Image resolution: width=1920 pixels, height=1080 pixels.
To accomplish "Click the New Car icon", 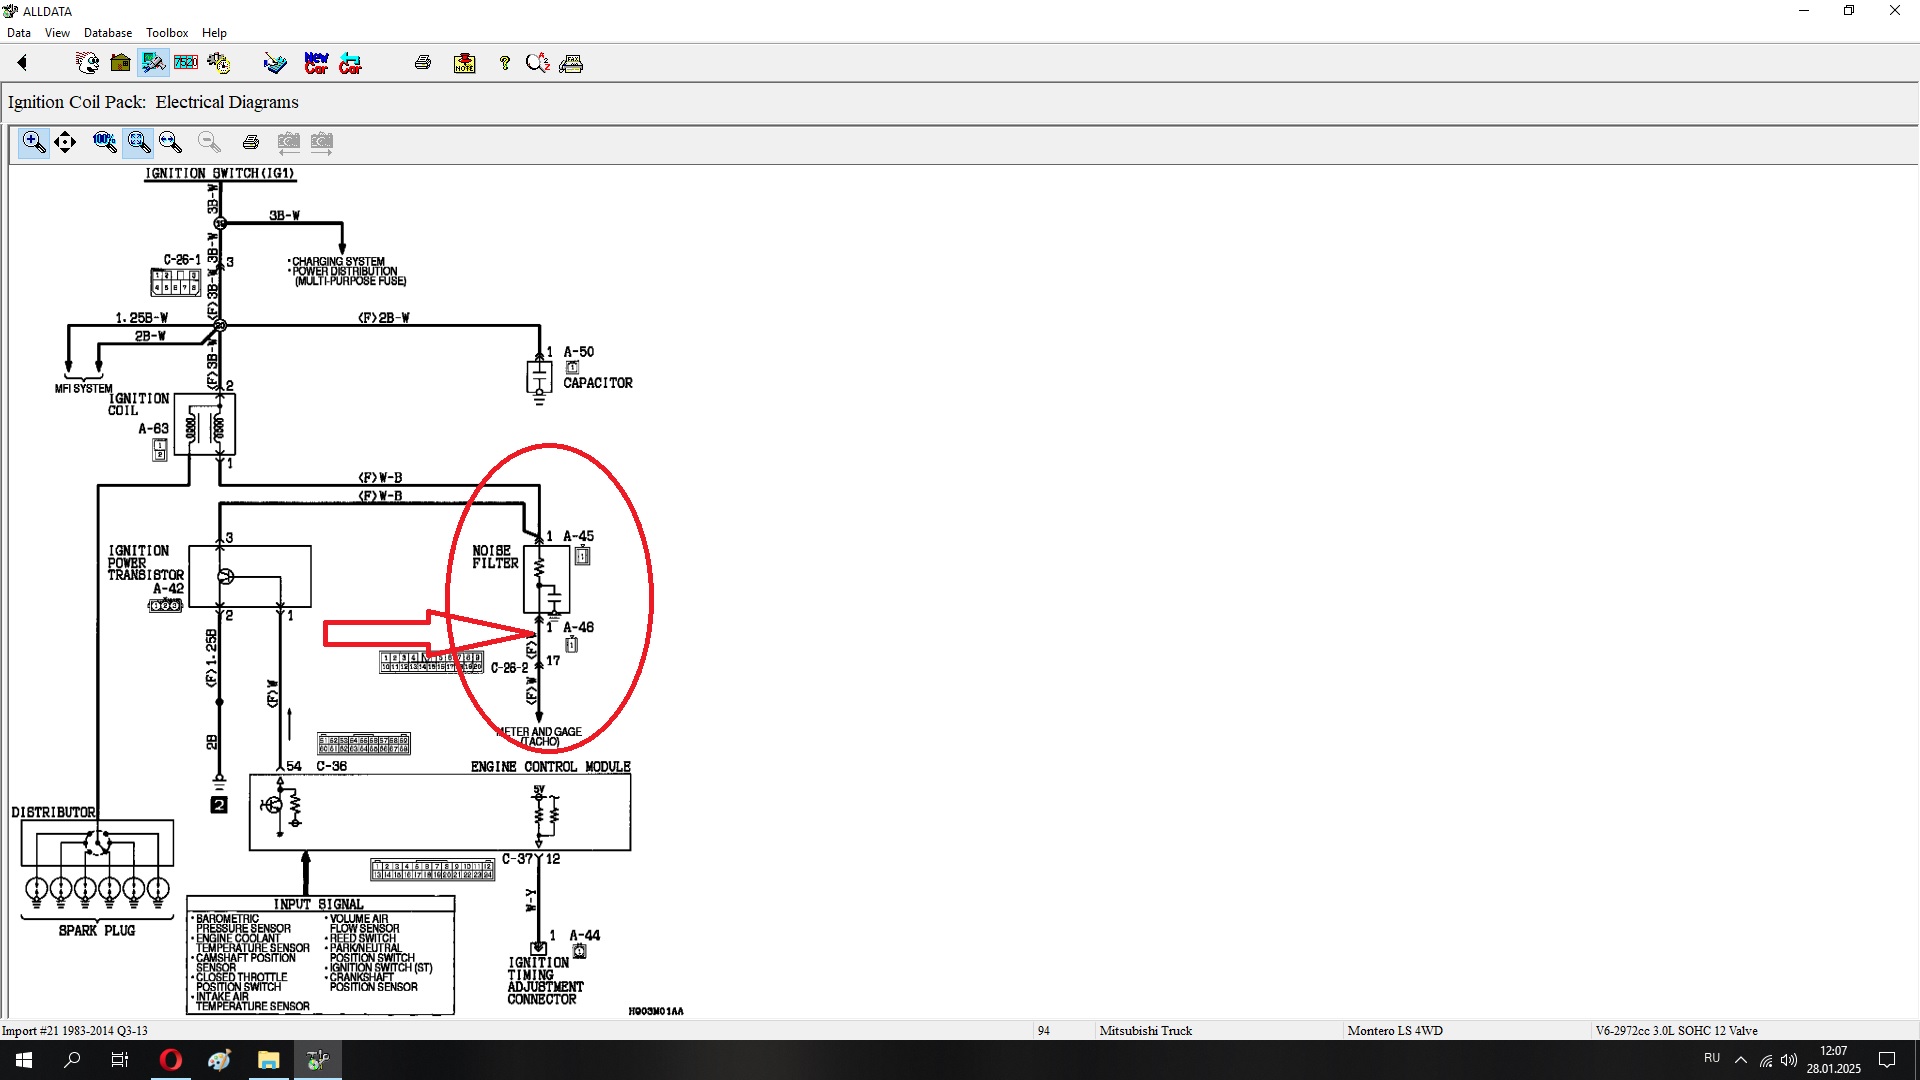I will pyautogui.click(x=316, y=63).
